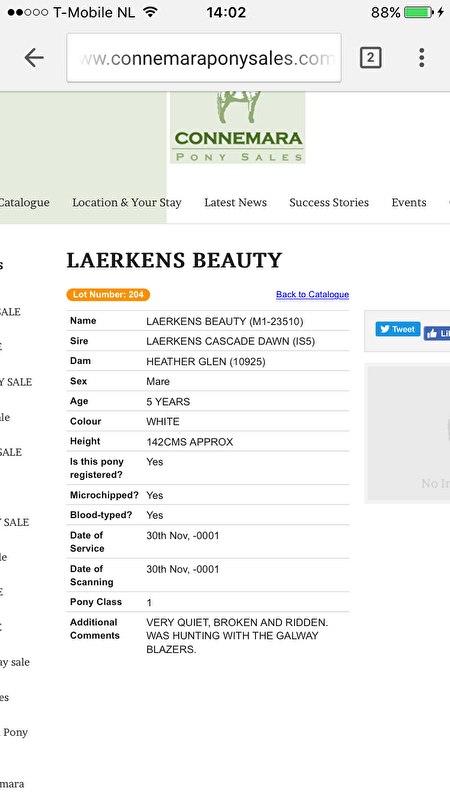Focus the connemaraponysales.com address bar
Viewport: 450px width, 800px height.
point(204,58)
